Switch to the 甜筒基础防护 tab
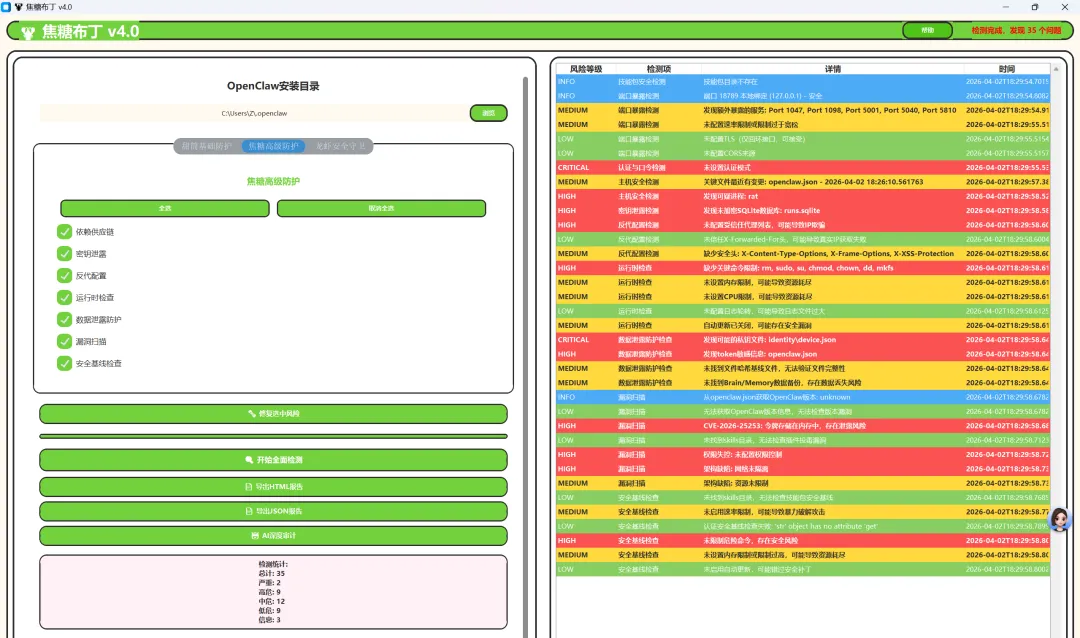The image size is (1080, 638). click(x=207, y=146)
